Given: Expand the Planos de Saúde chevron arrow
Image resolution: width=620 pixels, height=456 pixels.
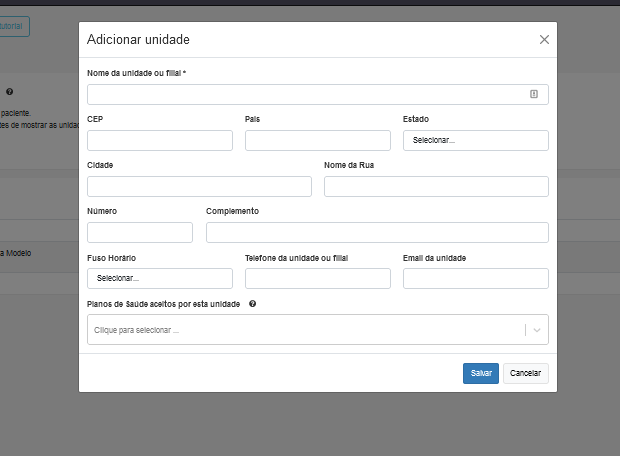Looking at the screenshot, I should click(x=537, y=330).
